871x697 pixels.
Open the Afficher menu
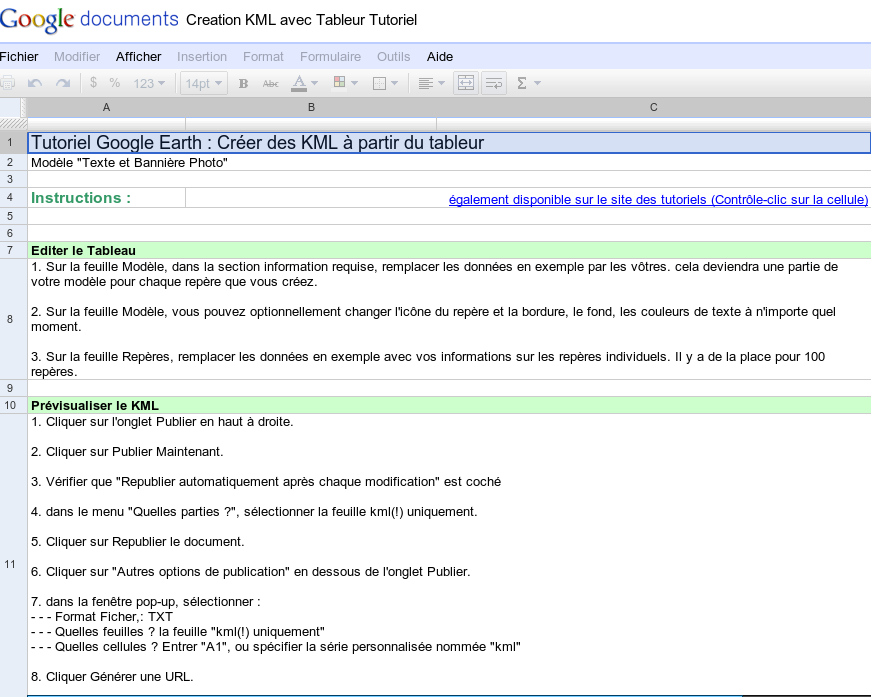(138, 57)
